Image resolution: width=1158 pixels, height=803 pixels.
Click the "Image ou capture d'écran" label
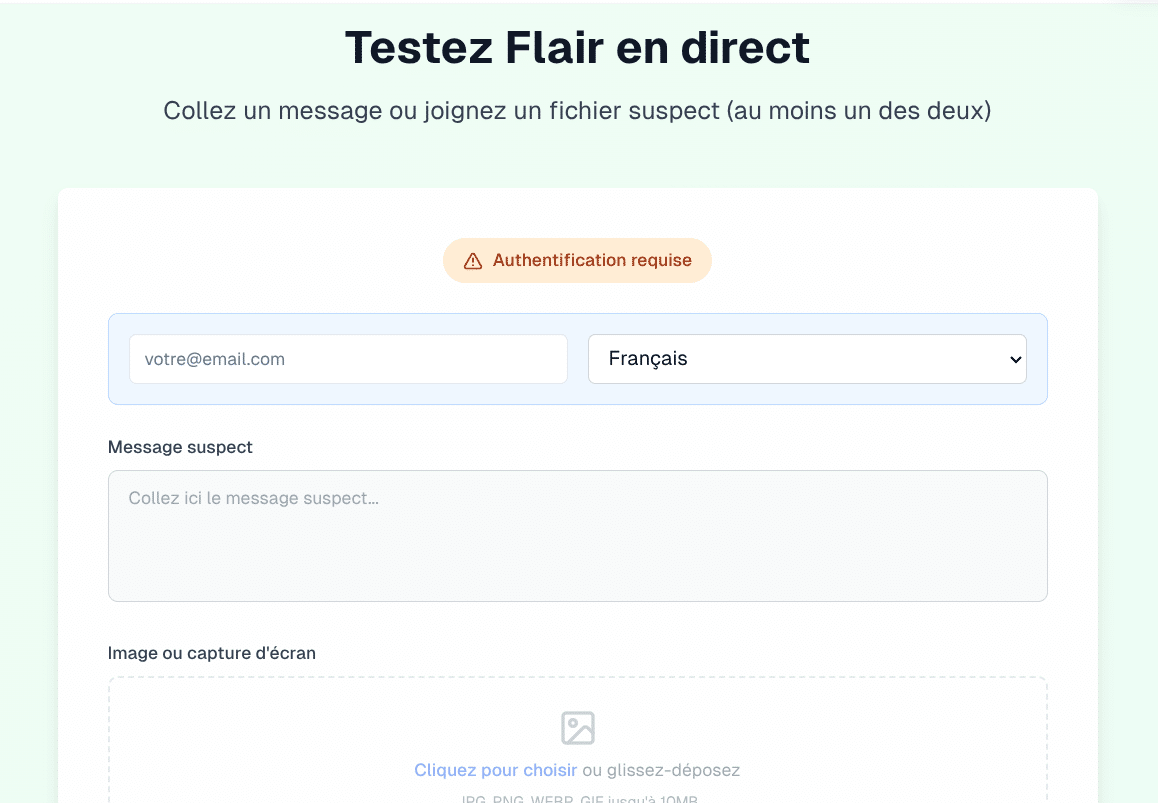[x=212, y=653]
